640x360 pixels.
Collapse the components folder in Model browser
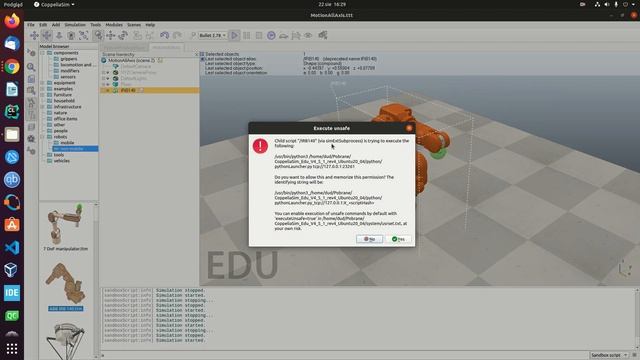click(x=42, y=53)
